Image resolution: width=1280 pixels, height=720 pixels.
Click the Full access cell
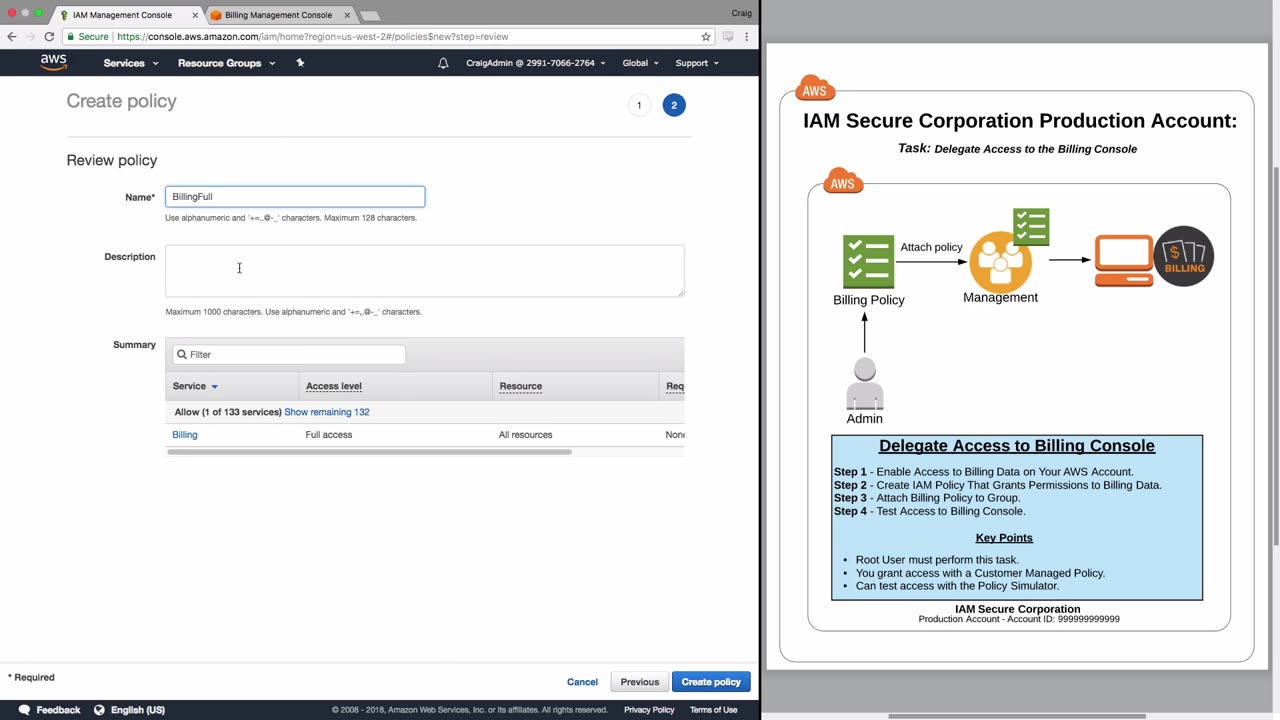[x=329, y=435]
